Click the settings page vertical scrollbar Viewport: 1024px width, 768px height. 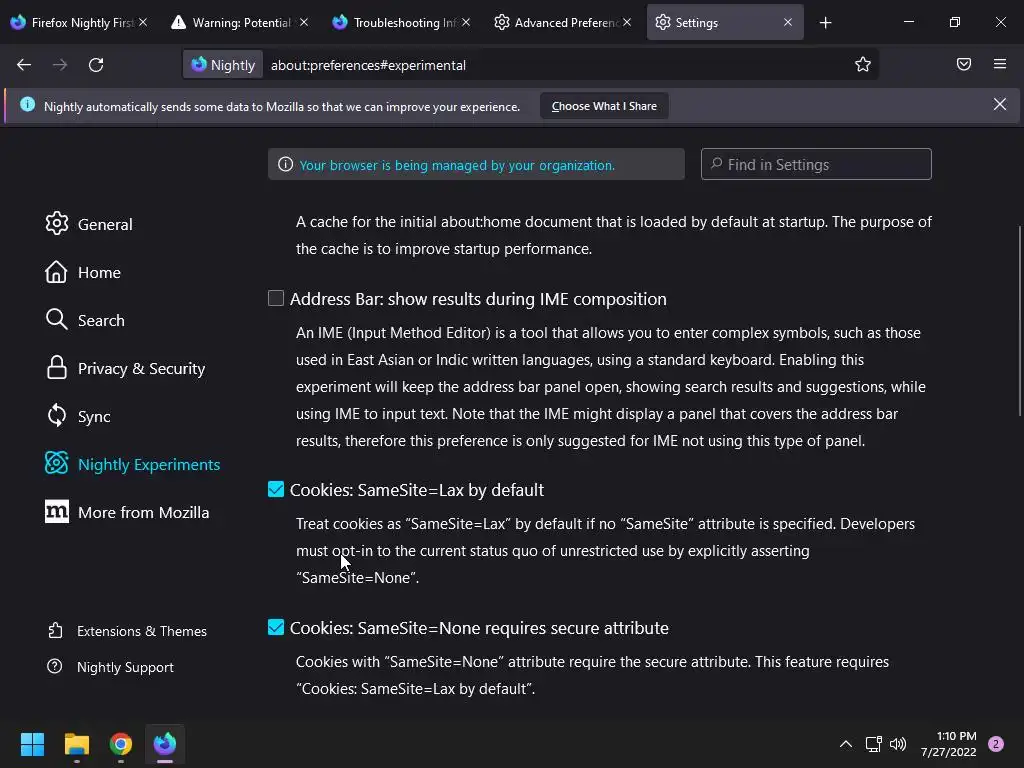pos(1019,320)
